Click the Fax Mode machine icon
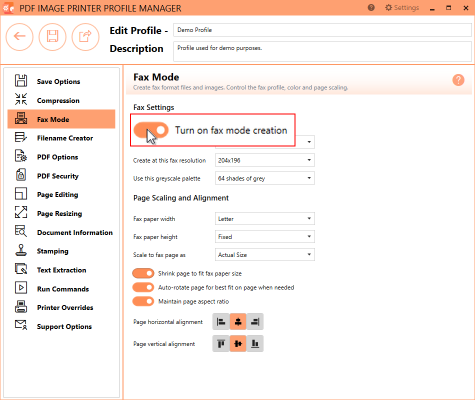The width and height of the screenshot is (475, 400). point(21,119)
